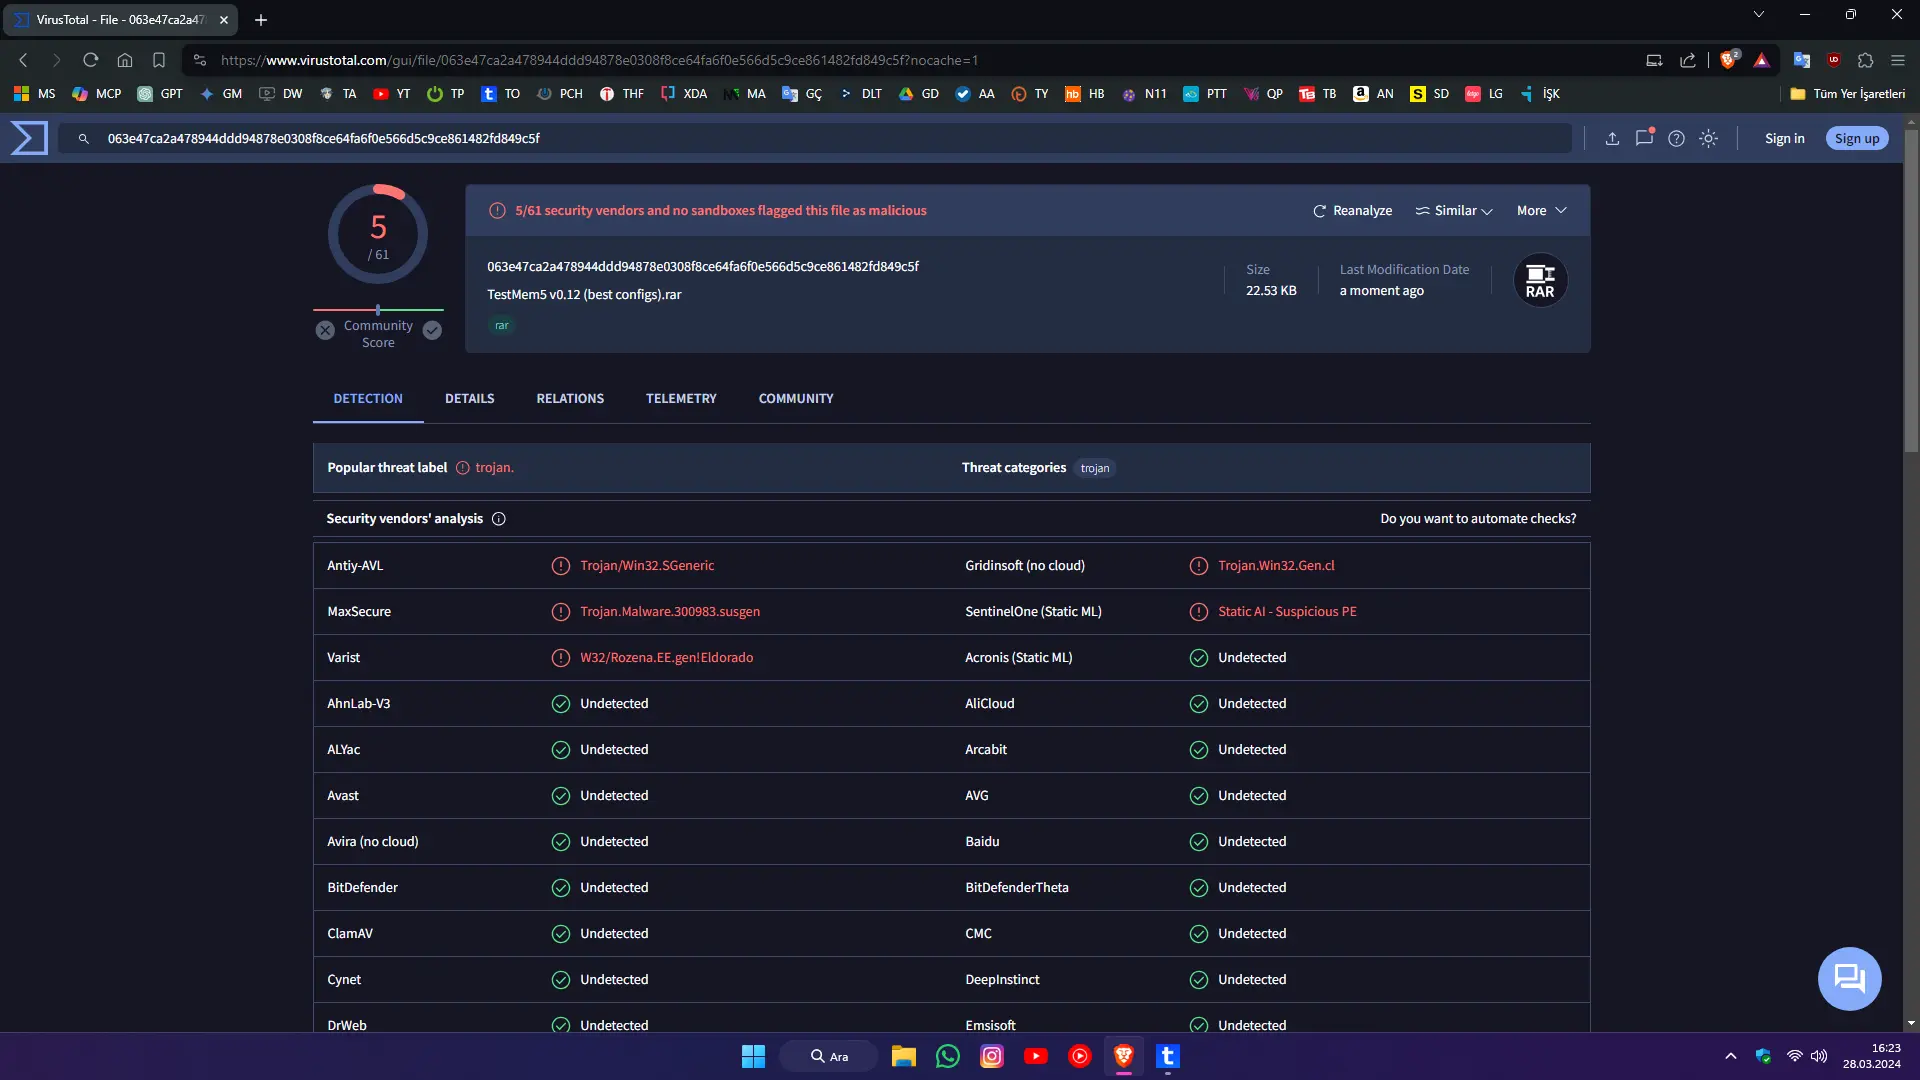The image size is (1920, 1080).
Task: Click the RAR file type icon
Action: pyautogui.click(x=1540, y=281)
